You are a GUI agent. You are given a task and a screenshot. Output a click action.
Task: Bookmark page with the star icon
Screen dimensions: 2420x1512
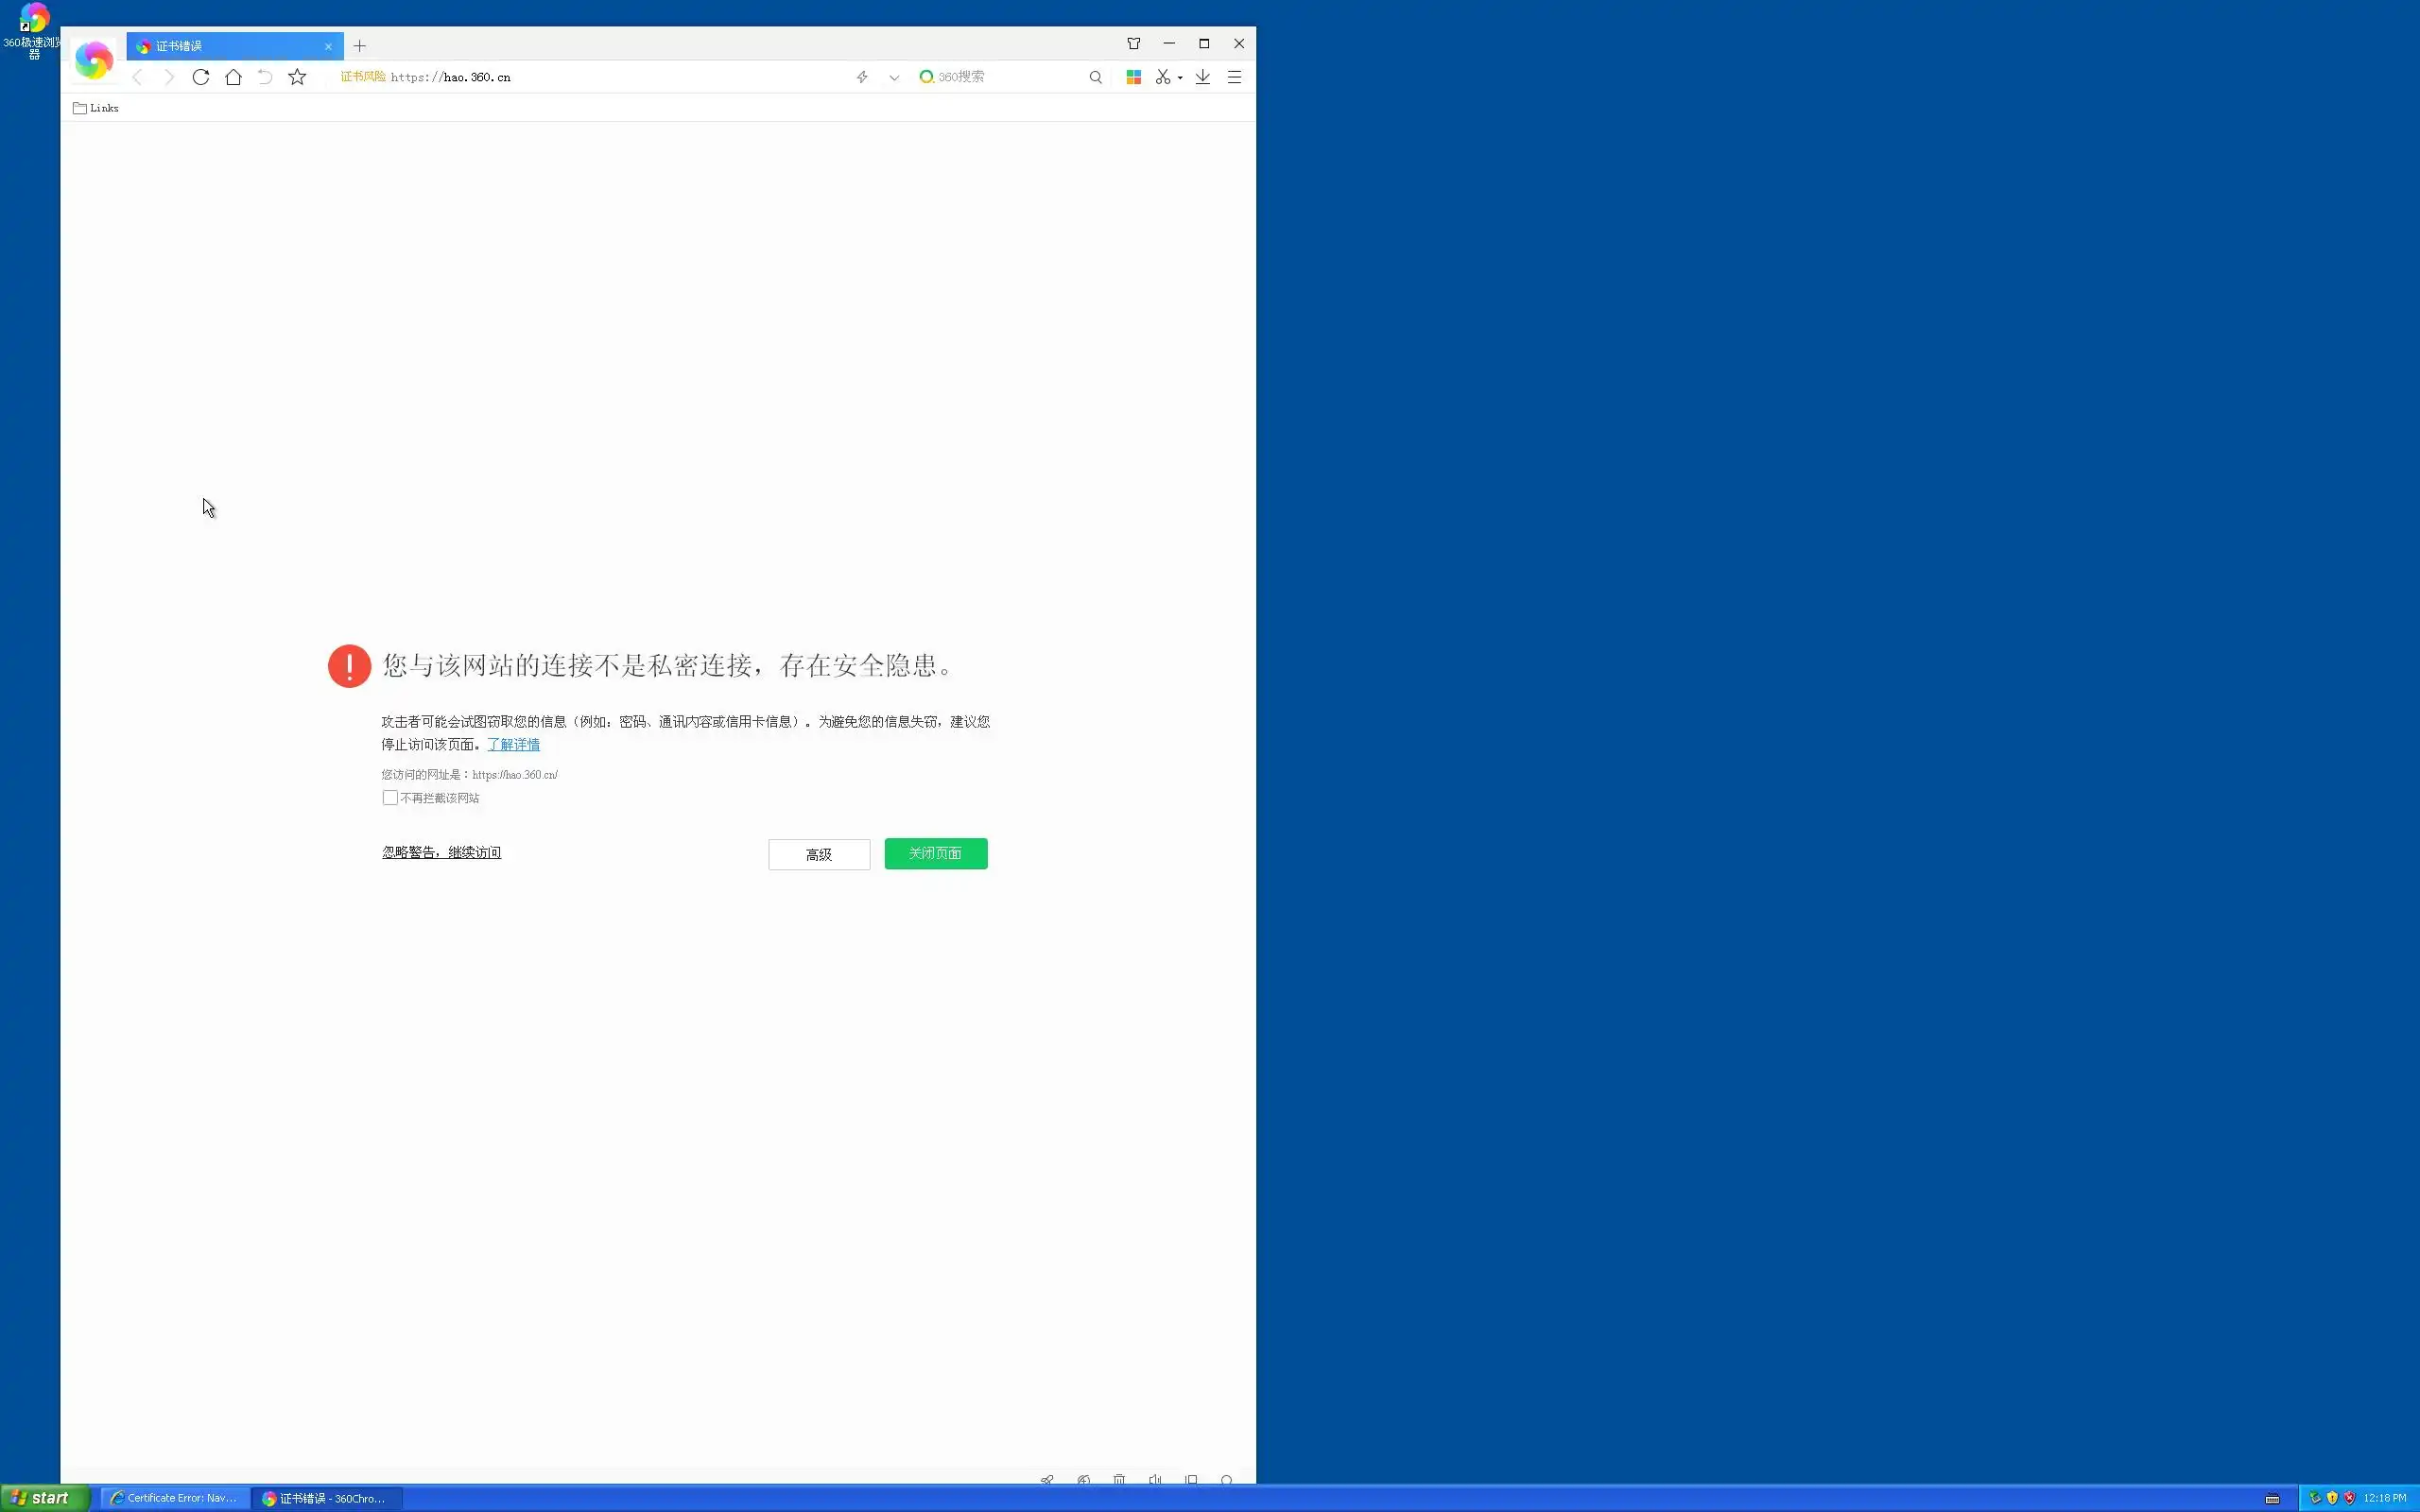297,77
